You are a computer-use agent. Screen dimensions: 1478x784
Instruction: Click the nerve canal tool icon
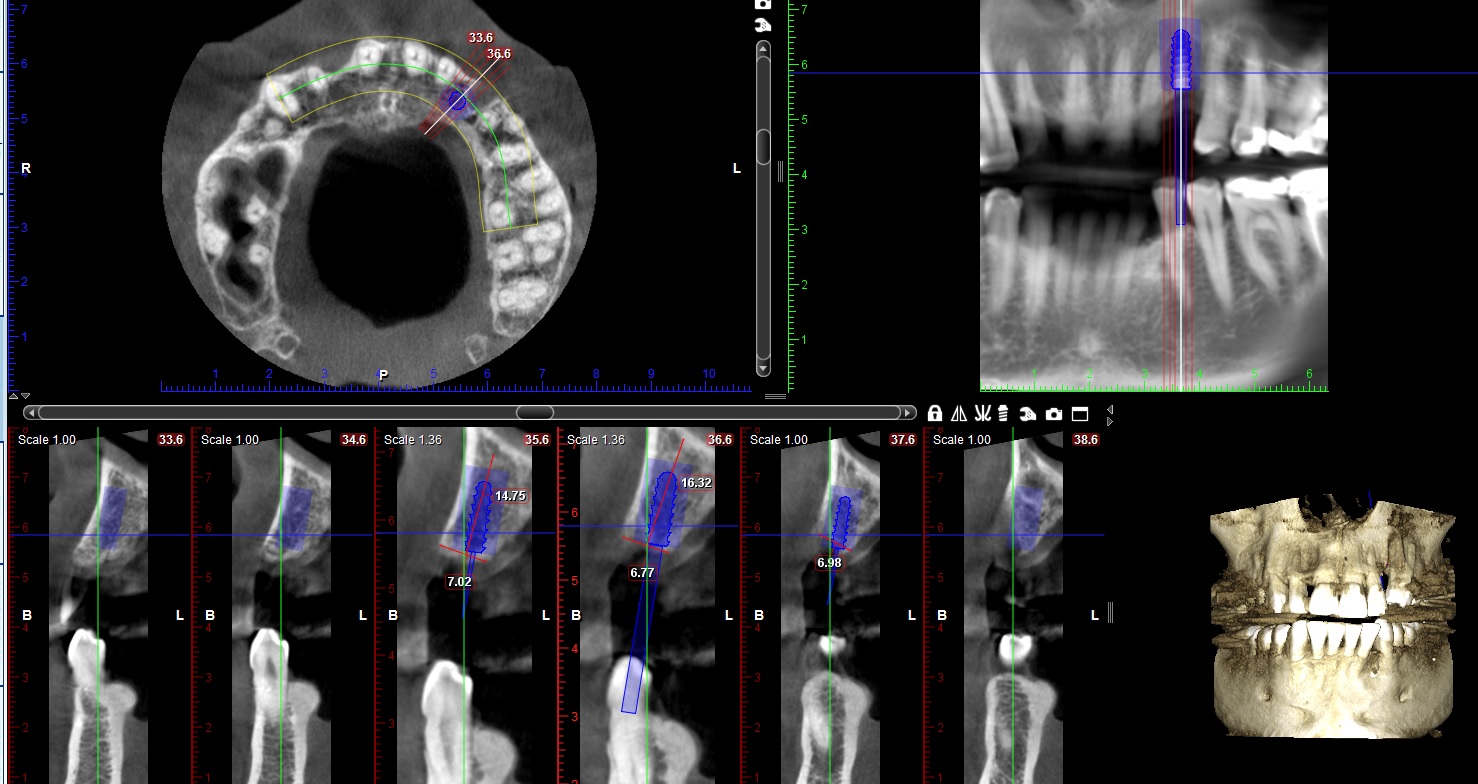tap(982, 413)
